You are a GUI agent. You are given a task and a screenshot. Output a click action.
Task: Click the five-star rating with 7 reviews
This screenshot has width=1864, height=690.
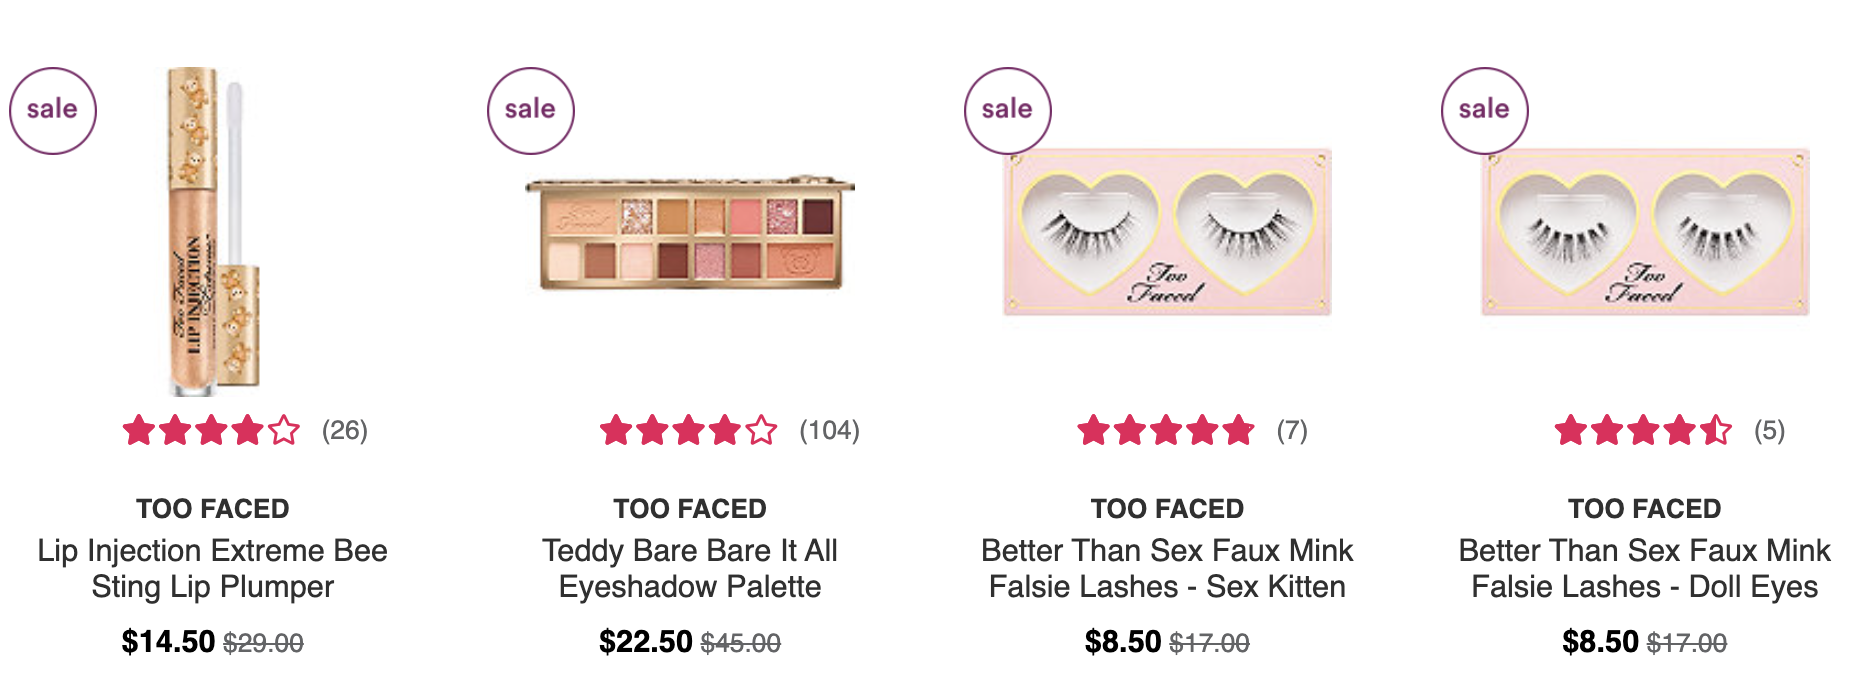click(1166, 431)
